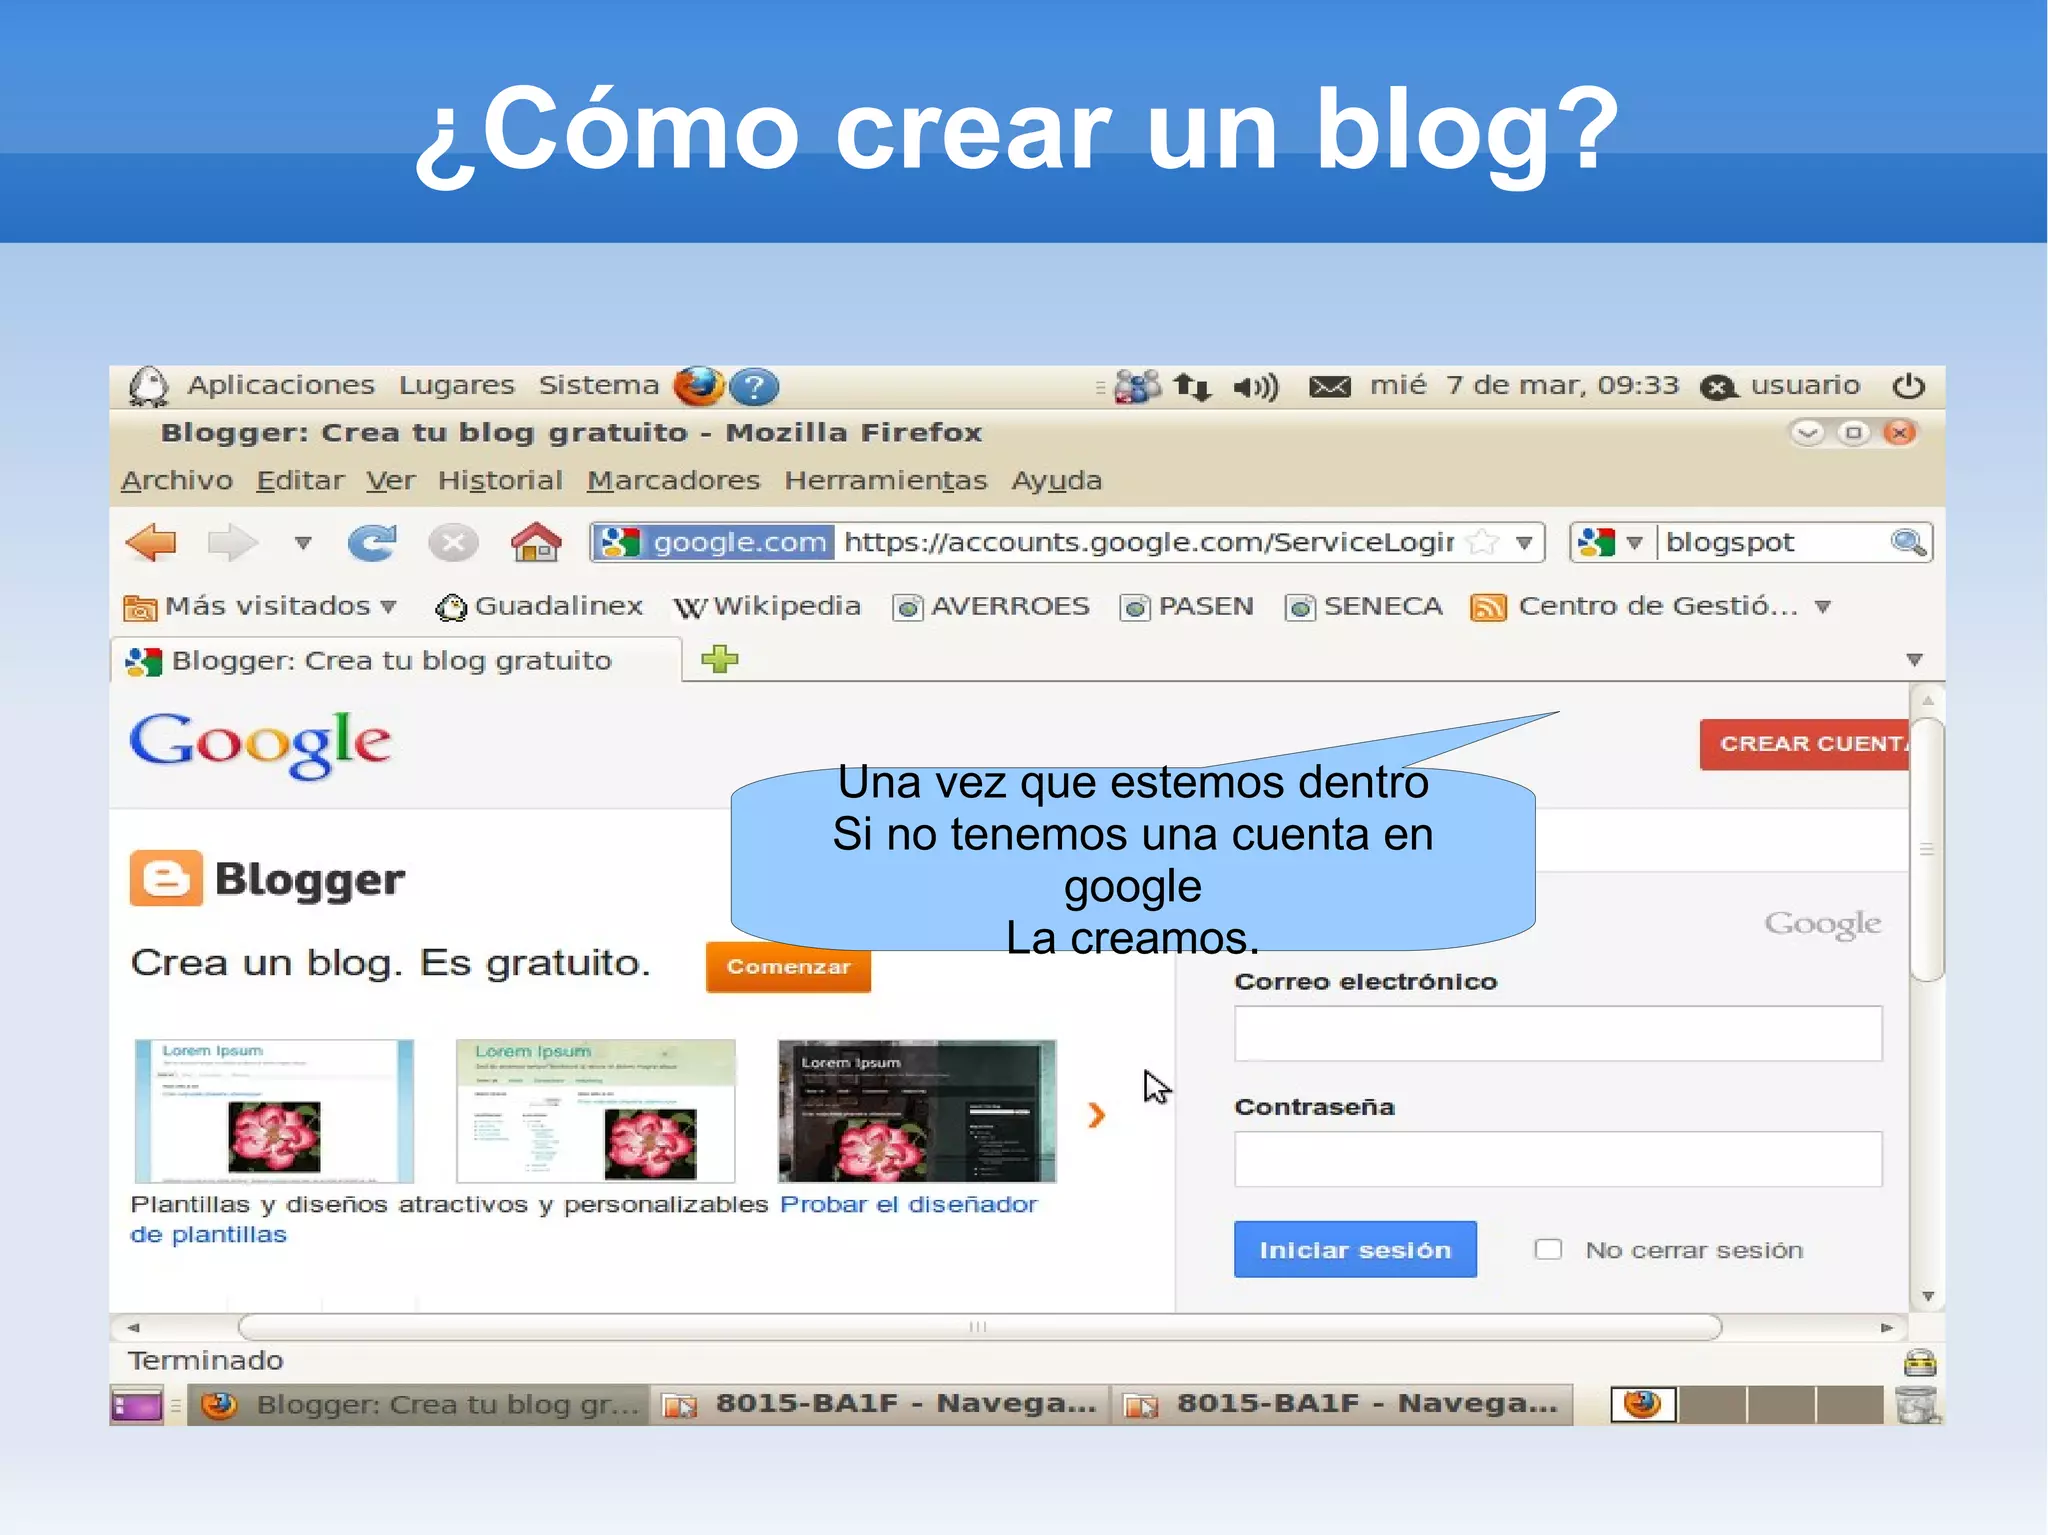Reload the current page
The height and width of the screenshot is (1535, 2048).
372,543
